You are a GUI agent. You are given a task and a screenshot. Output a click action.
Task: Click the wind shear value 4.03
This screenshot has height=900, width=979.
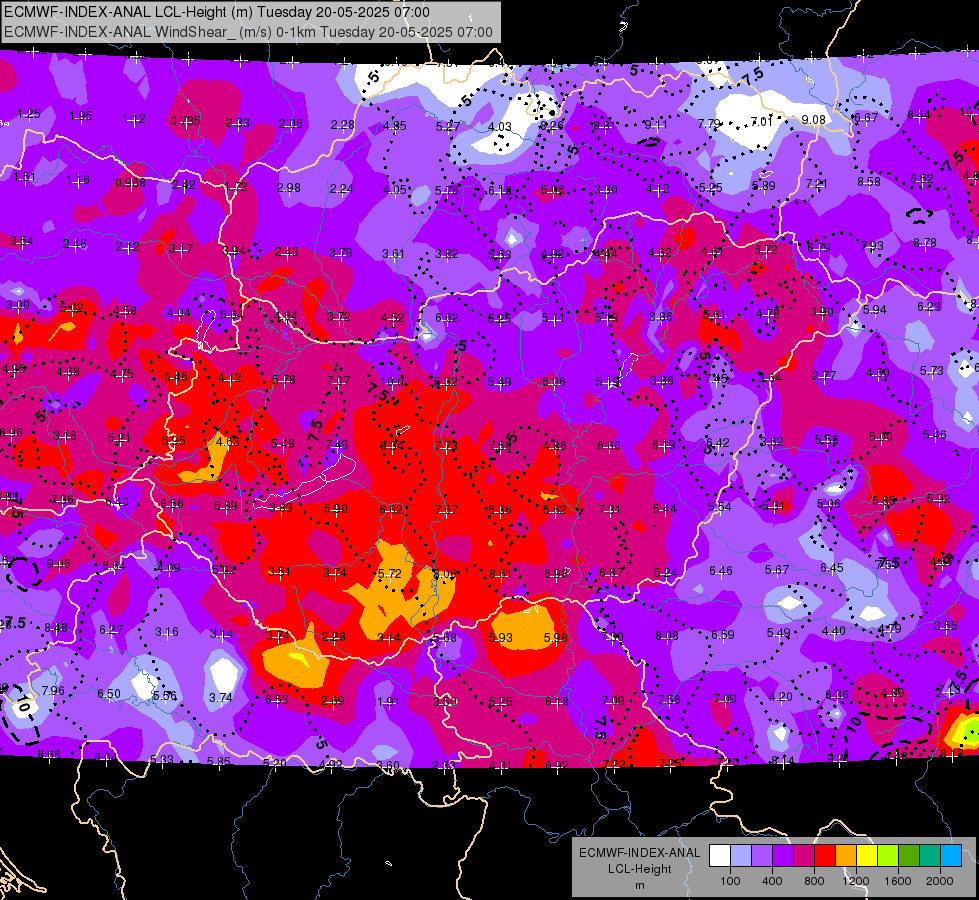(499, 127)
